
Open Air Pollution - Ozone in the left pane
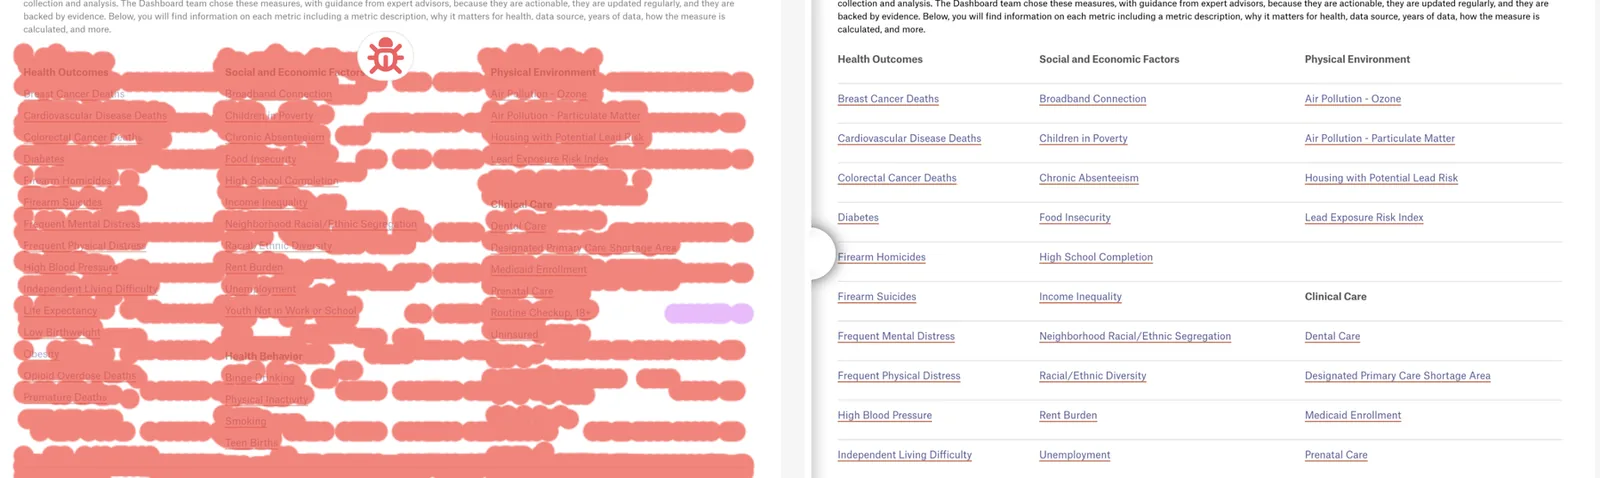pos(539,94)
